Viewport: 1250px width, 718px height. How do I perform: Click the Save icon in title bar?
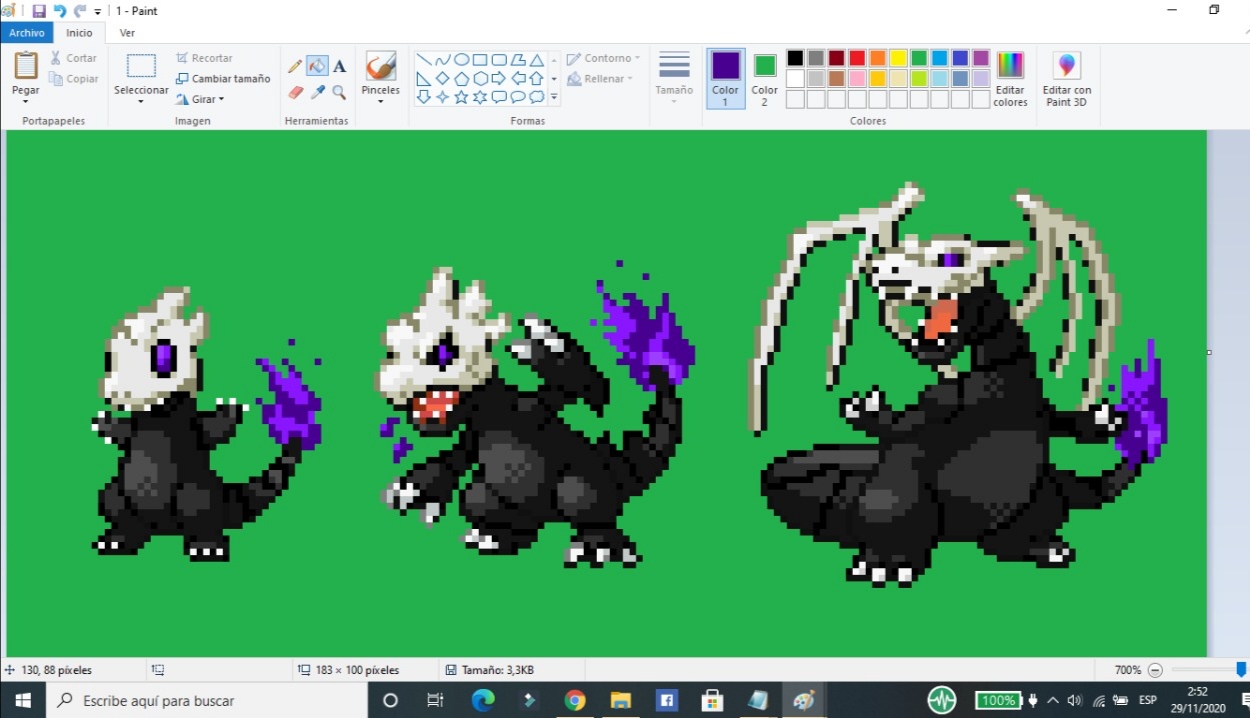[39, 11]
